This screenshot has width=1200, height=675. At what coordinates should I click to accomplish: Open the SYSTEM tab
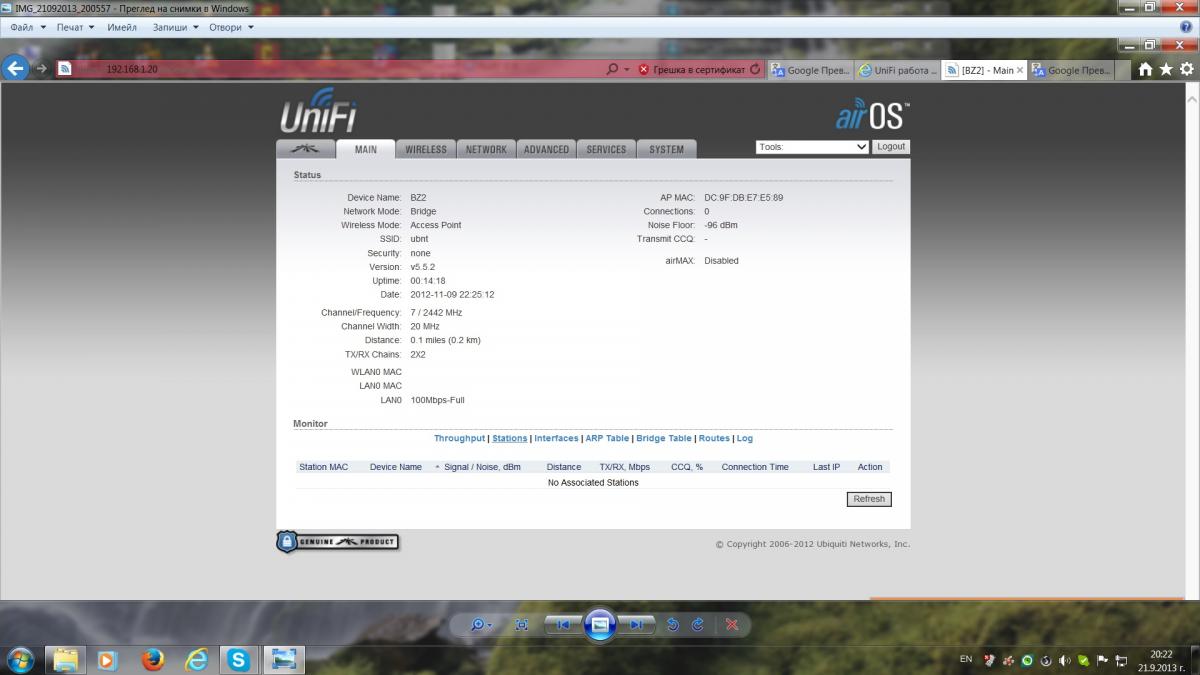[666, 149]
